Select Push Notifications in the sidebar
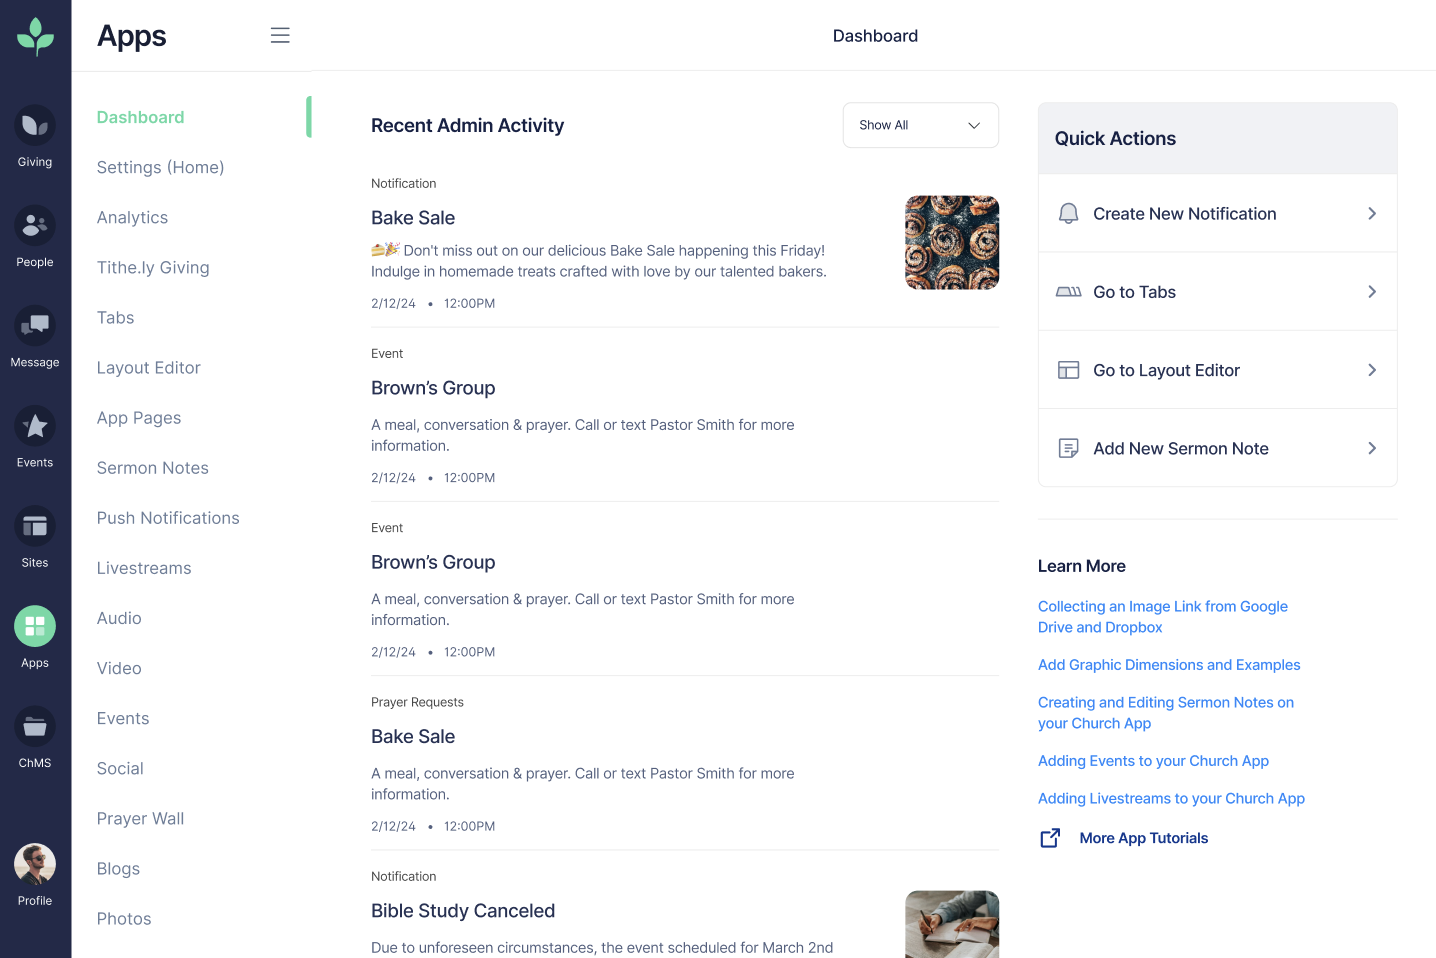The height and width of the screenshot is (958, 1436). 168,518
